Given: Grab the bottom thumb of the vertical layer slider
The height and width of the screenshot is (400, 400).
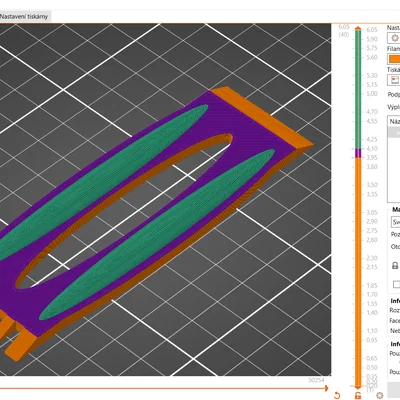Looking at the screenshot, I should (x=358, y=387).
